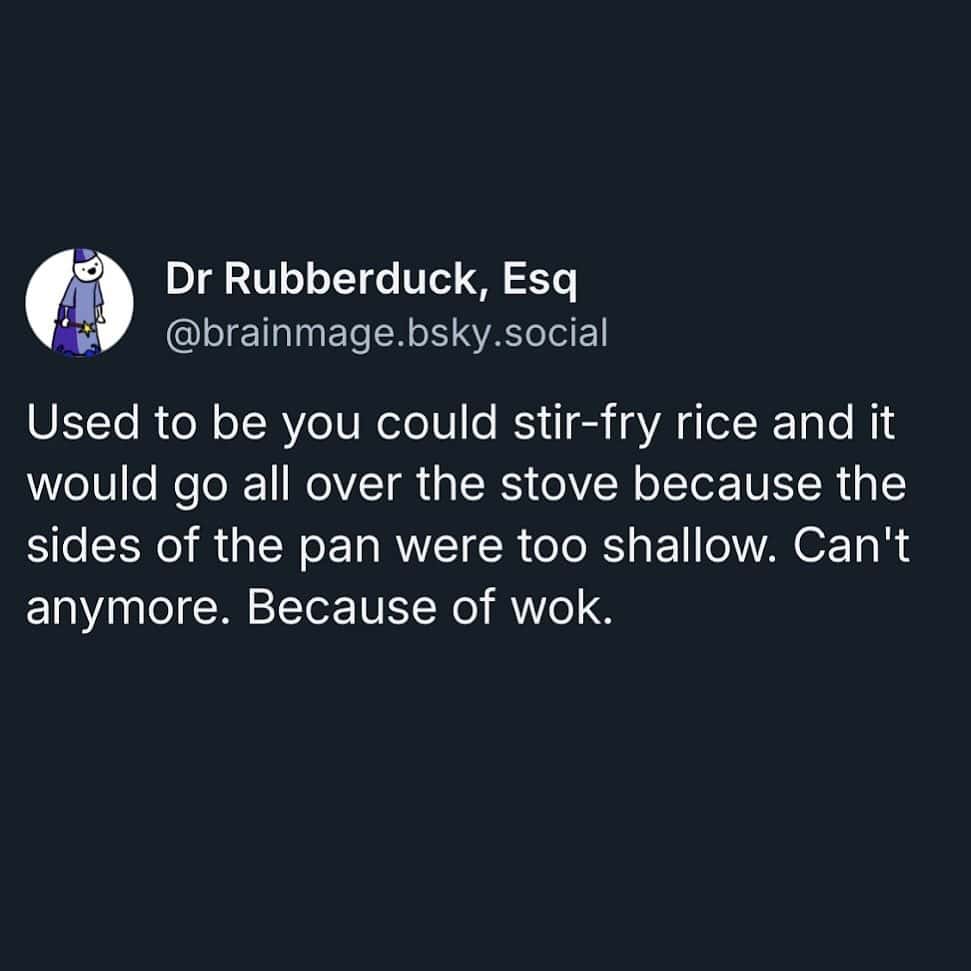
Task: Click the word "Esq" in display name
Action: (539, 281)
